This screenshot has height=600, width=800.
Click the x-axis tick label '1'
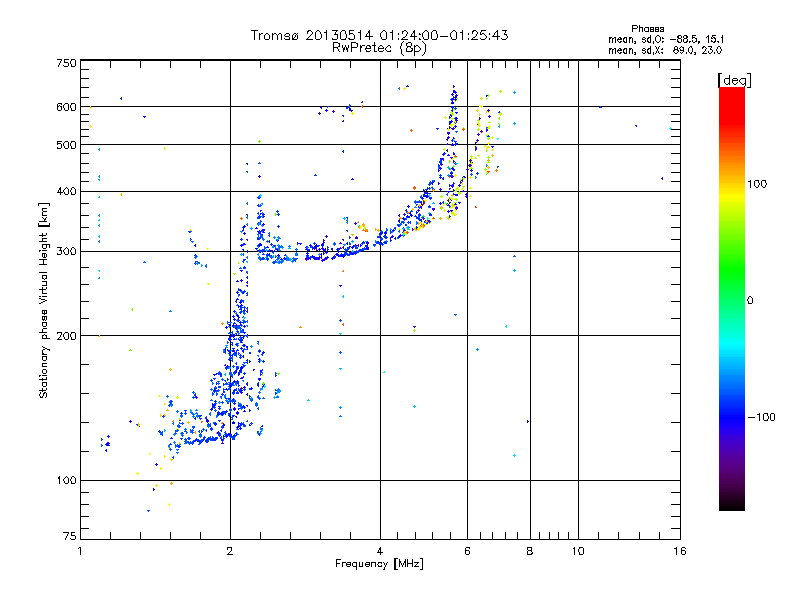80,551
